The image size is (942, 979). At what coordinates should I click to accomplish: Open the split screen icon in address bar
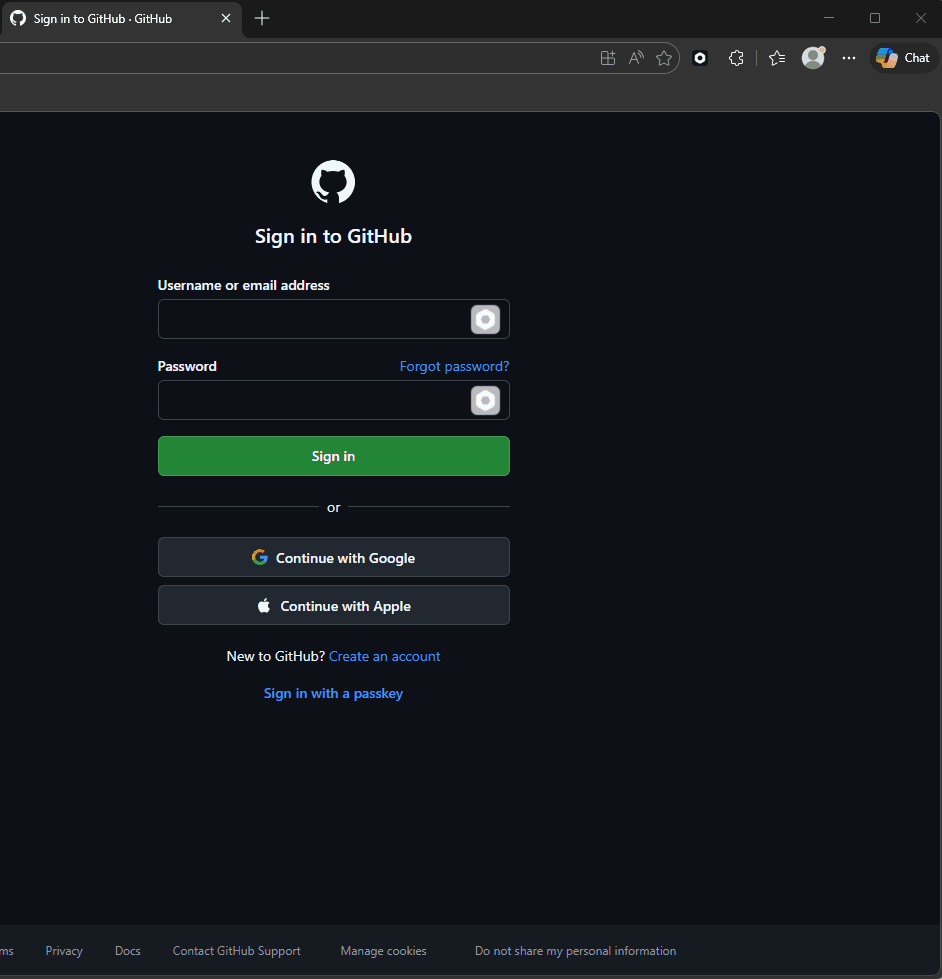[607, 58]
